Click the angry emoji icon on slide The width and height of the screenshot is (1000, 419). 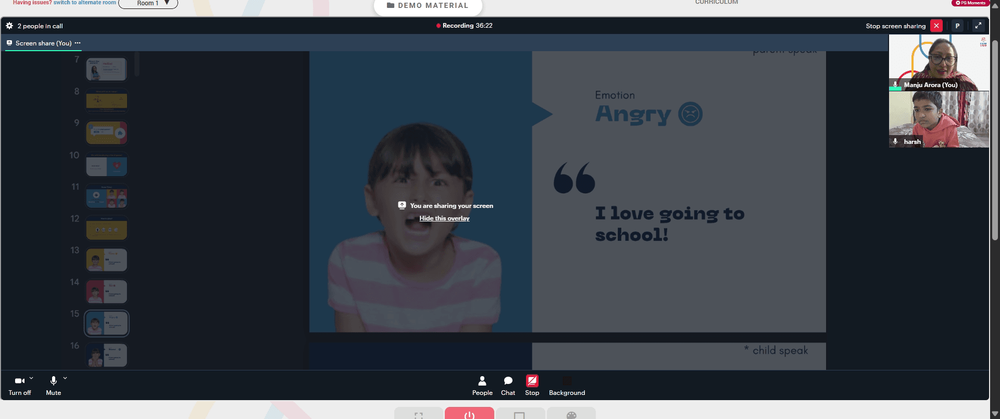[690, 114]
